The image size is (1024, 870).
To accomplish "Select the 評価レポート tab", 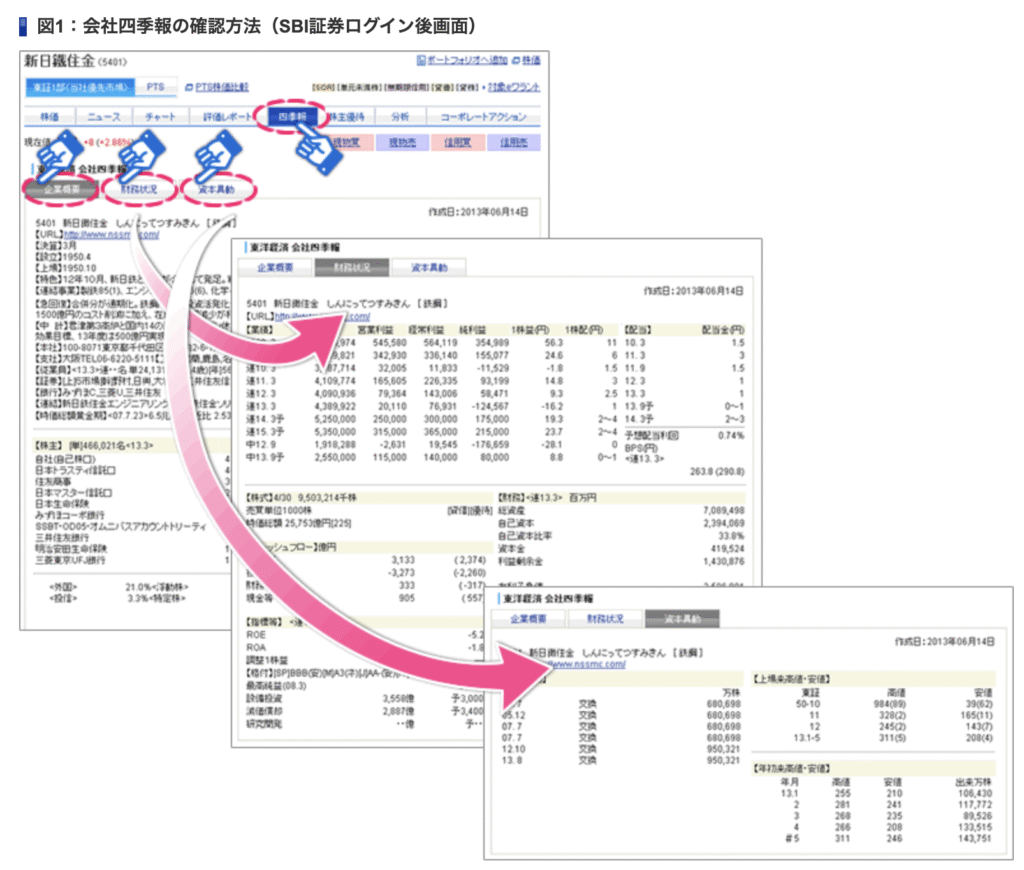I will tap(227, 117).
